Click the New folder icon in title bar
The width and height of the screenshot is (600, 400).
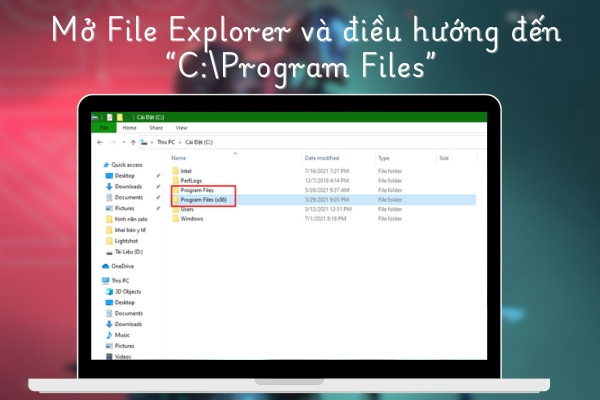point(120,117)
